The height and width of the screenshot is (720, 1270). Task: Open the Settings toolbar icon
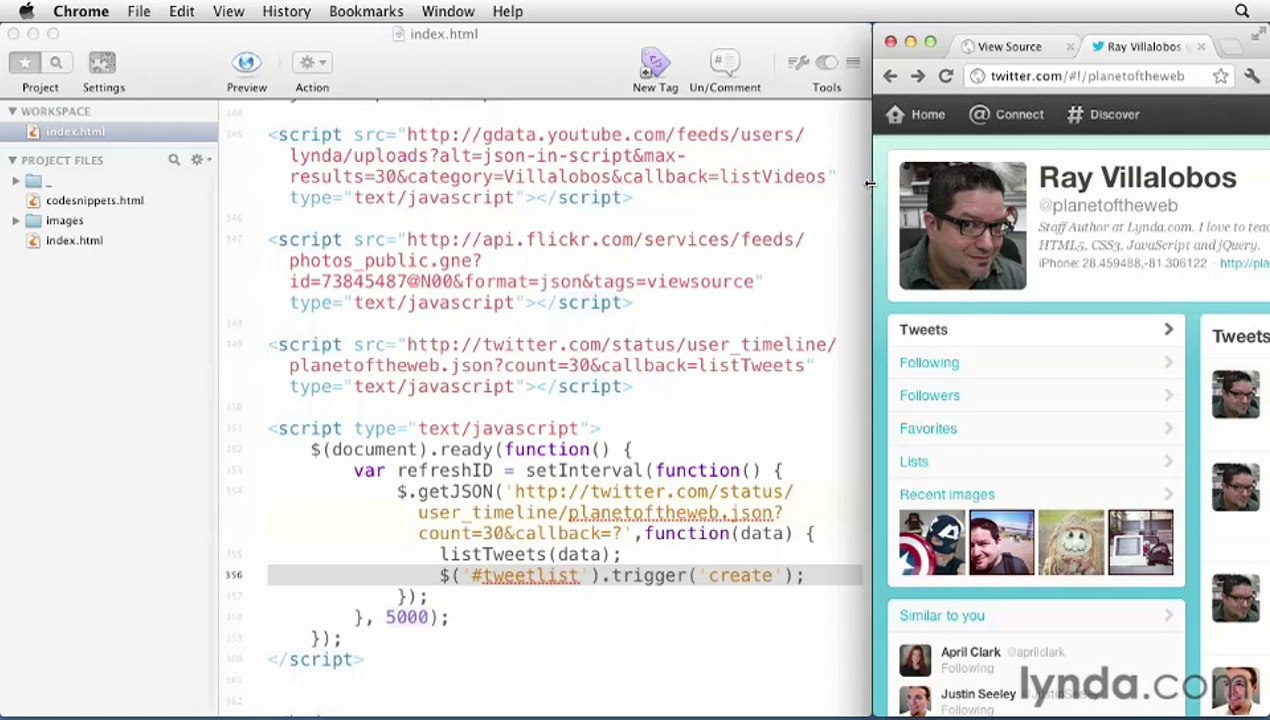click(x=102, y=63)
